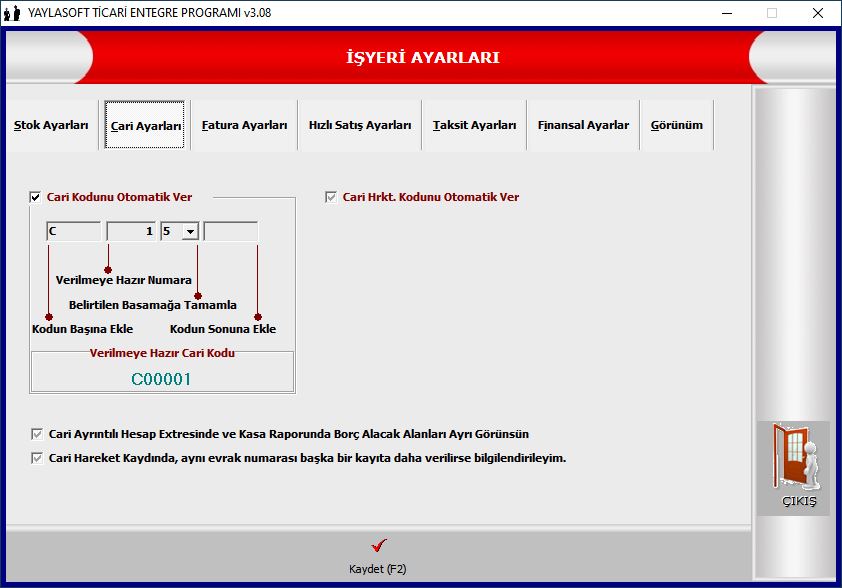Click the code prefix field containing C

74,231
